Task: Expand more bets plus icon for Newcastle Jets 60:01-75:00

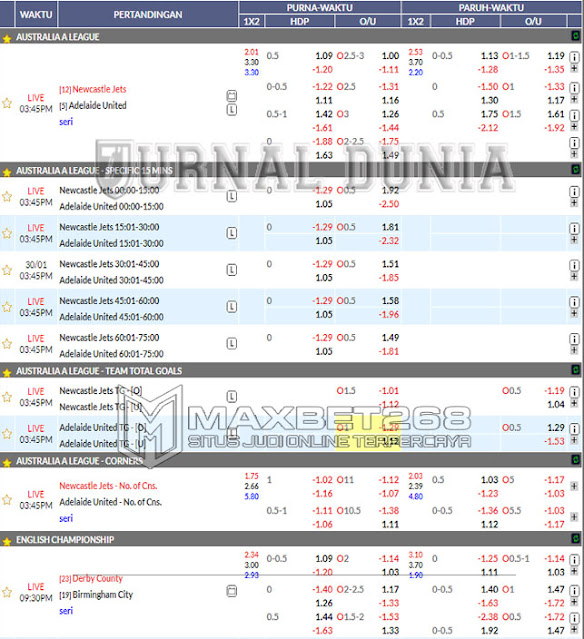Action: pos(574,350)
